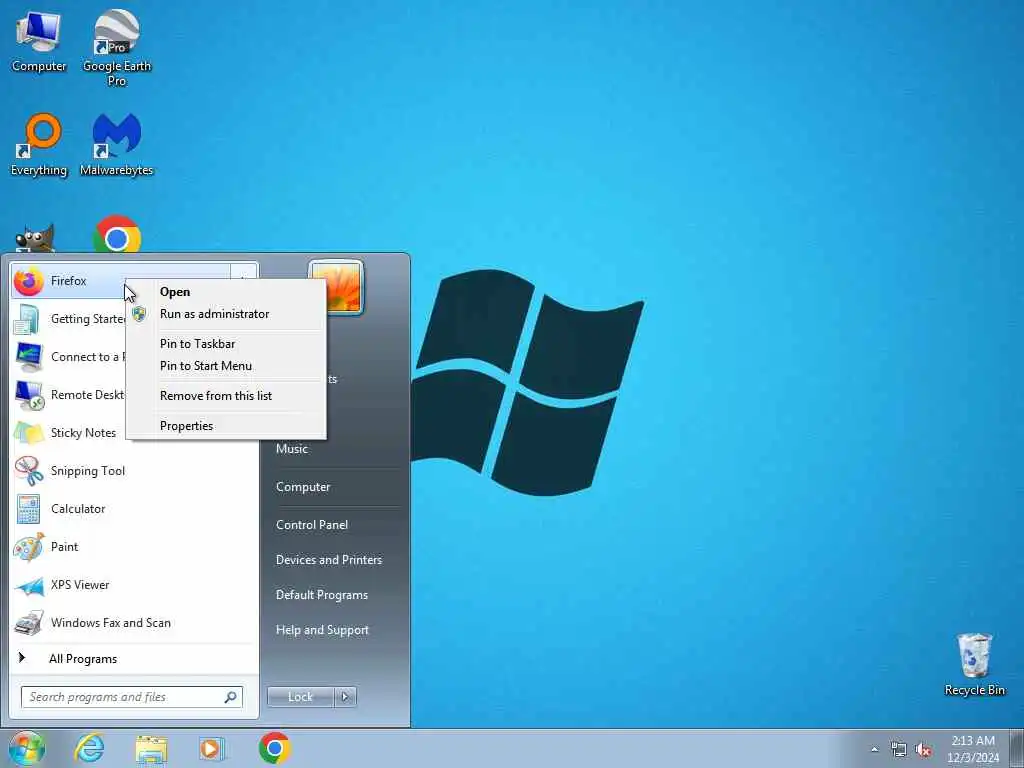Select Run as administrator

tap(225, 314)
